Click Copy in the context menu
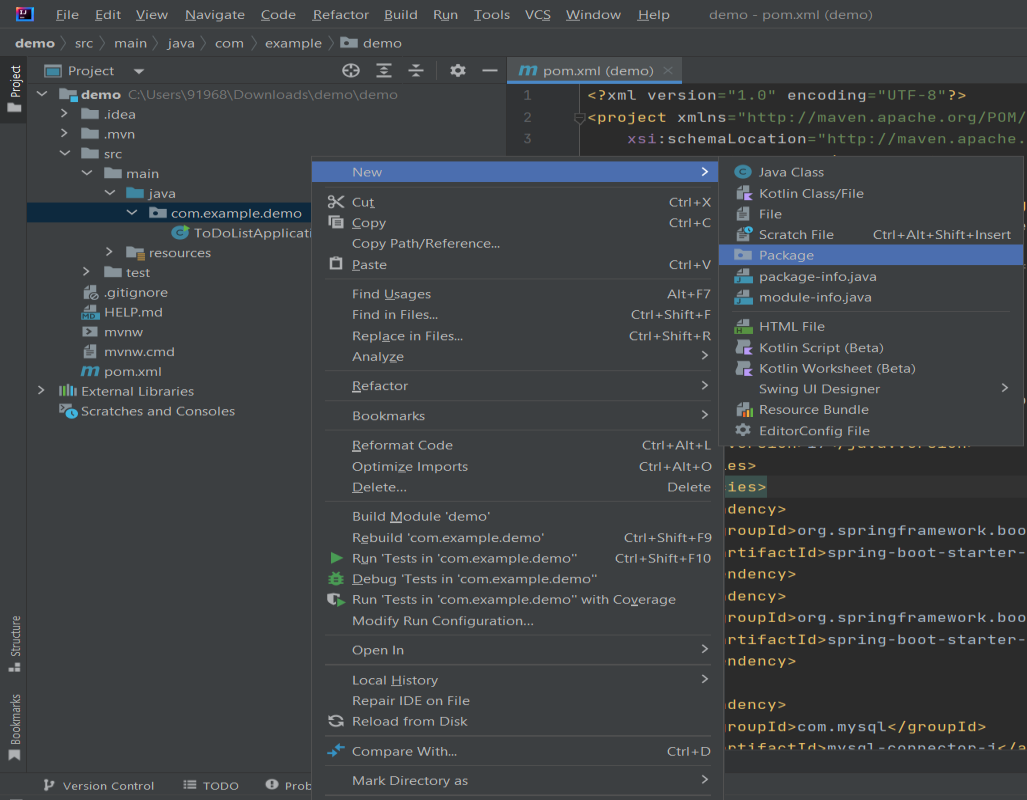The height and width of the screenshot is (800, 1027). [517, 223]
